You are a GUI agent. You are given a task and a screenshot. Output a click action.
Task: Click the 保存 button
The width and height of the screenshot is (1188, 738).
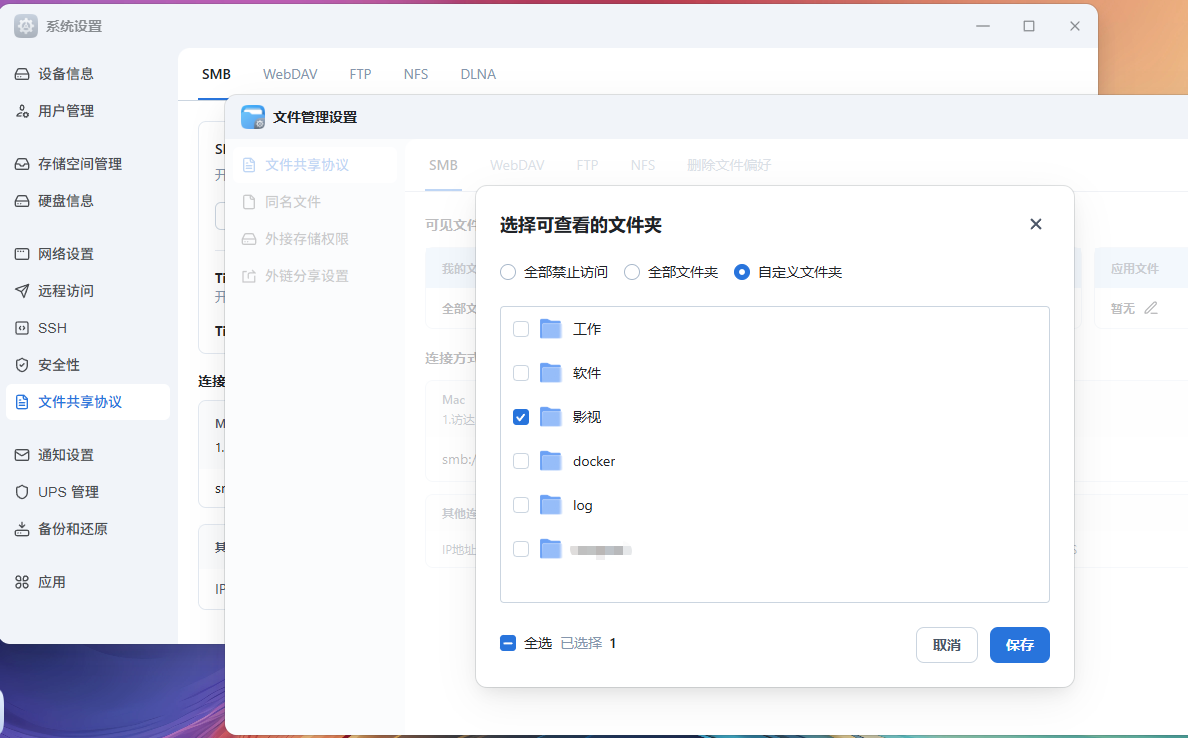[1019, 645]
